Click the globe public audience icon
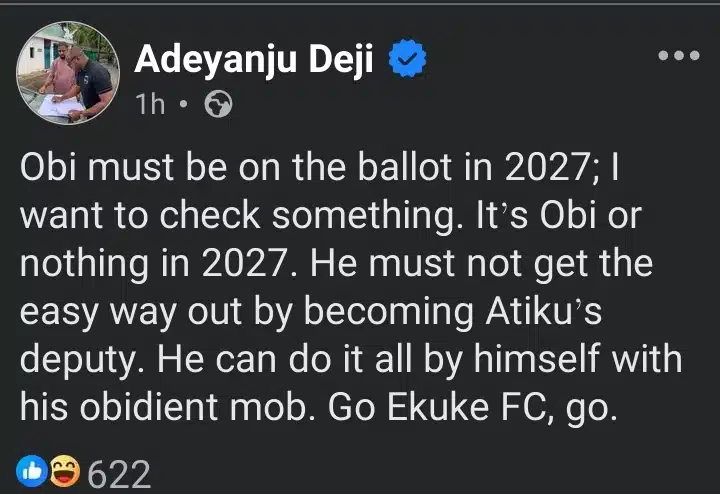Viewport: 720px width, 494px height. pos(217,105)
